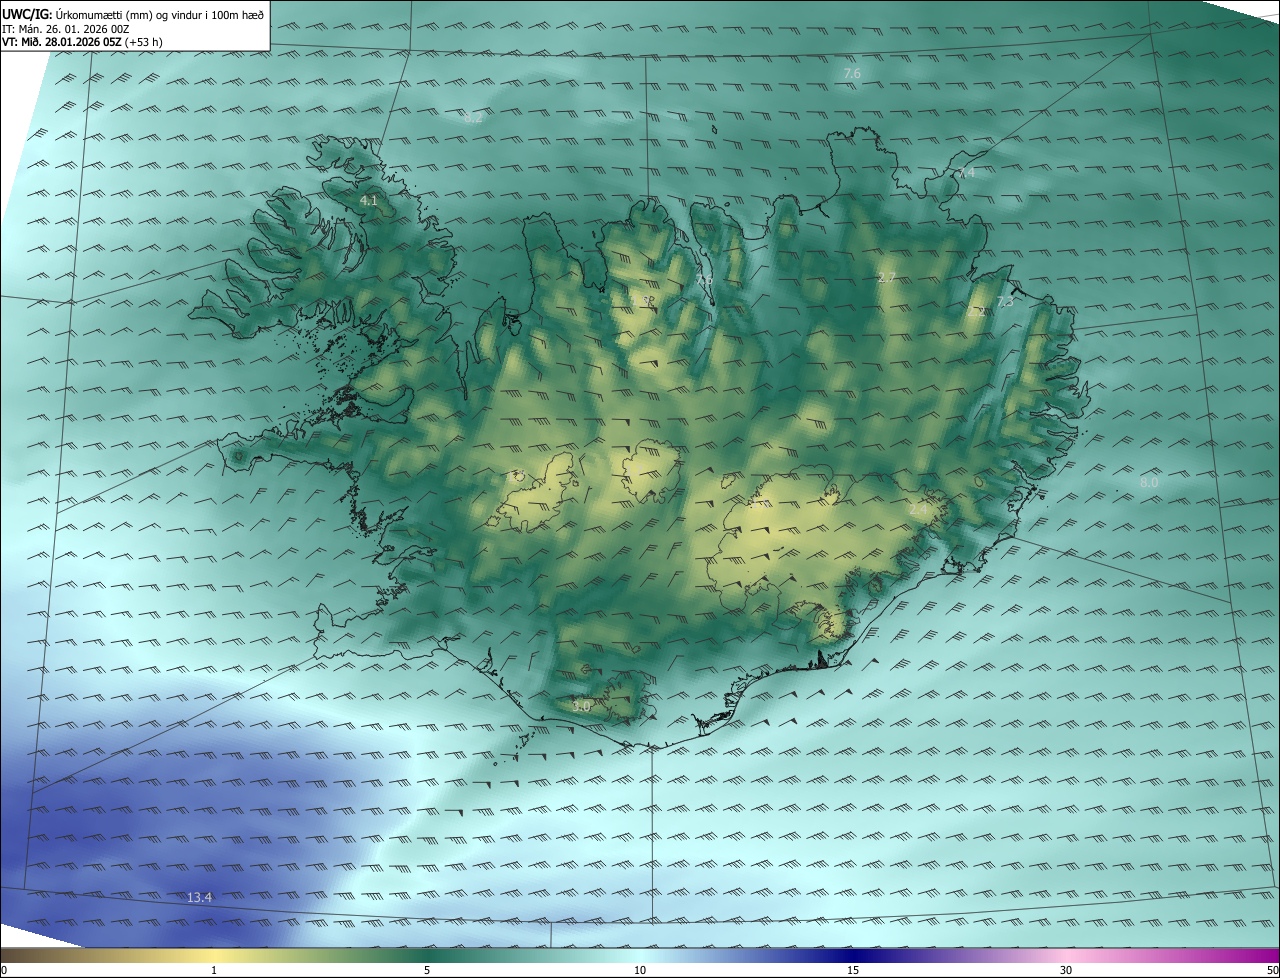The height and width of the screenshot is (978, 1280).
Task: Click the 13.4 value over the southwest sea
Action: [200, 897]
